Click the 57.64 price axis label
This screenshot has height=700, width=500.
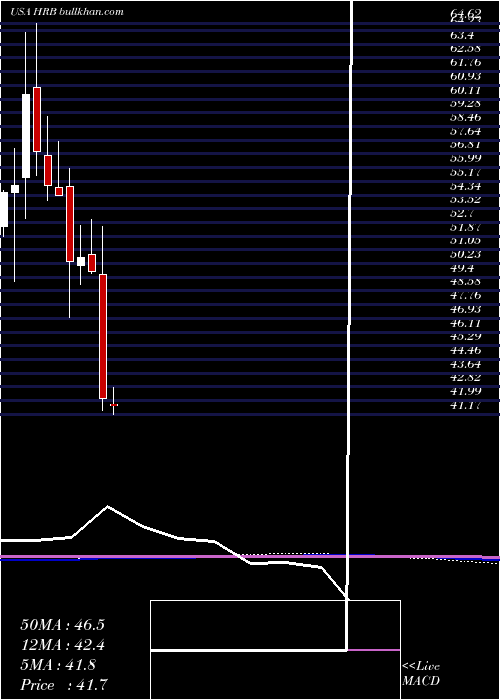click(465, 131)
